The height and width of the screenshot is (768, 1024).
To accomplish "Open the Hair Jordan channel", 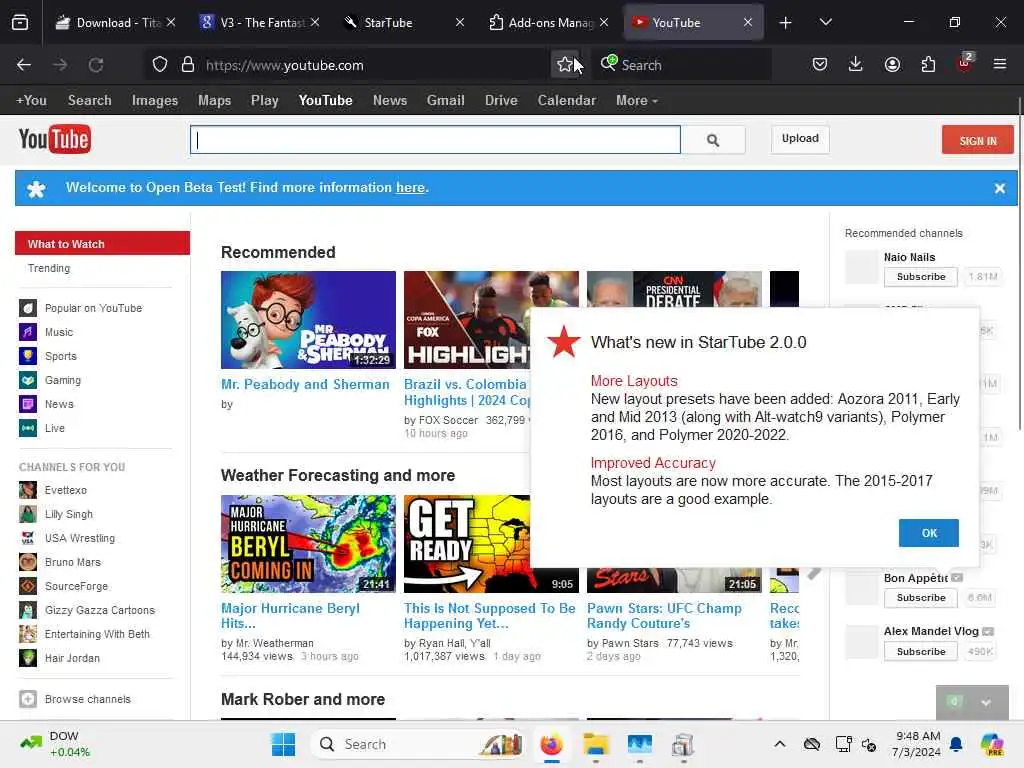I will click(72, 658).
